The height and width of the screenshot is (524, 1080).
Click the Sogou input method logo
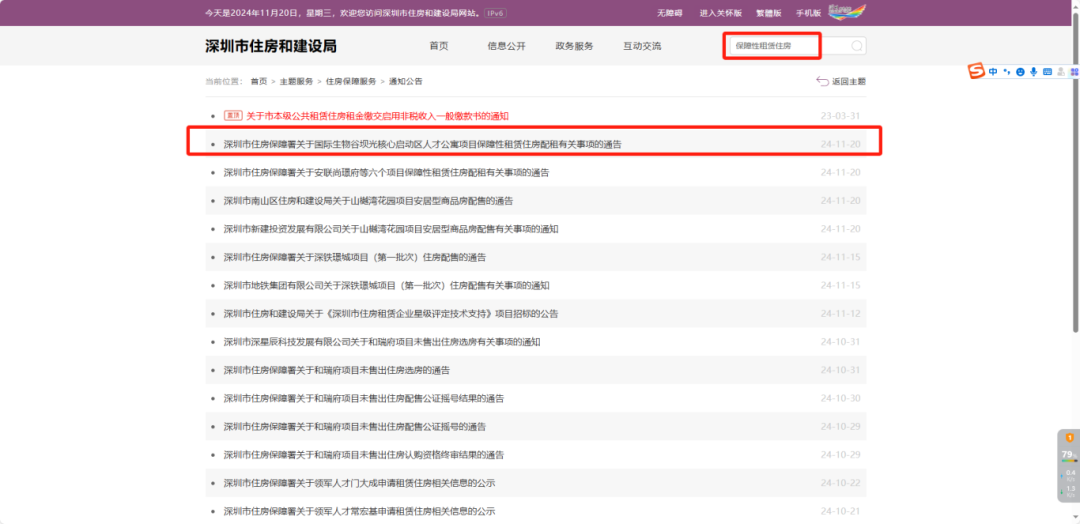tap(977, 72)
